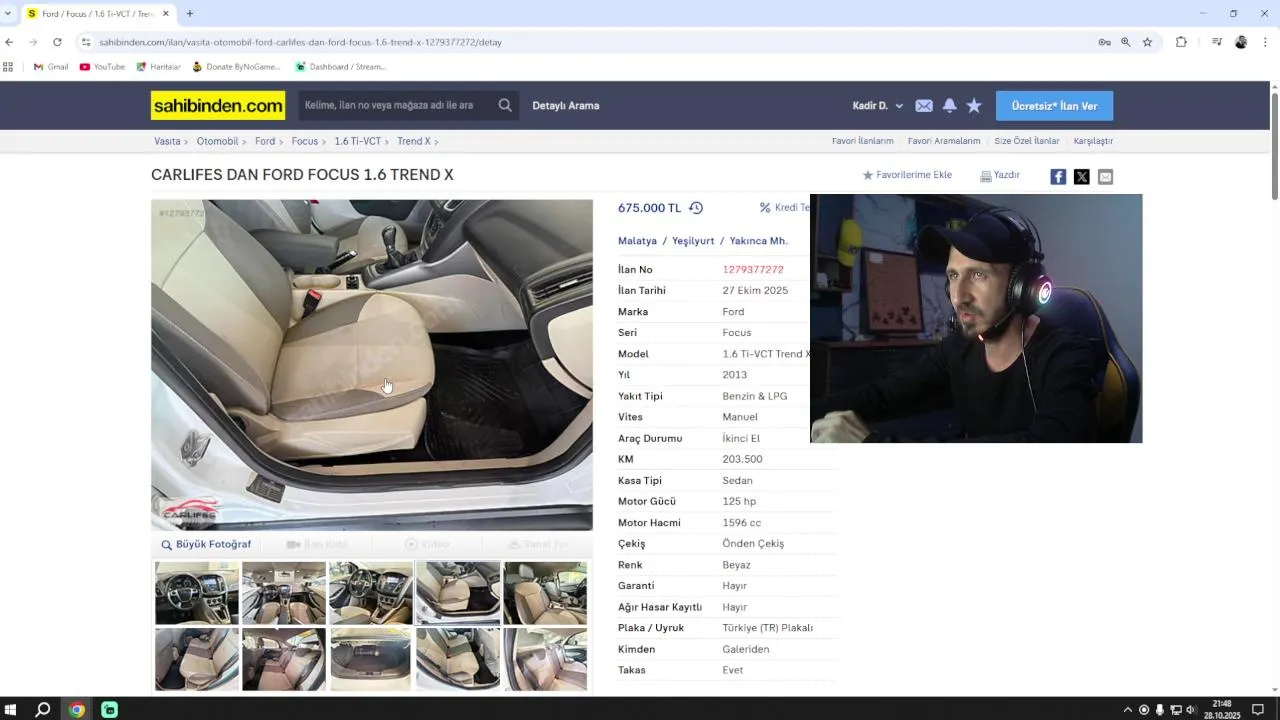The height and width of the screenshot is (720, 1280).
Task: Open green app icon in taskbar
Action: (x=110, y=710)
